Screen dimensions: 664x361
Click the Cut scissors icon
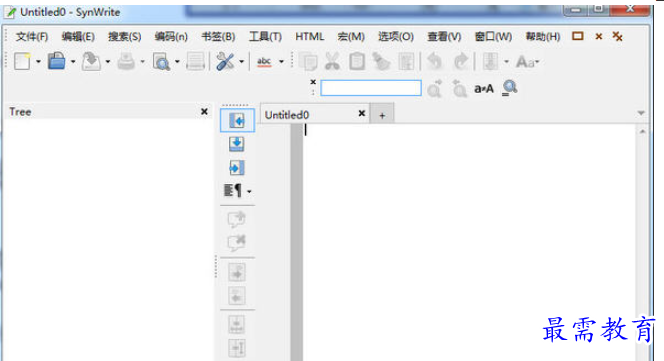tap(332, 62)
